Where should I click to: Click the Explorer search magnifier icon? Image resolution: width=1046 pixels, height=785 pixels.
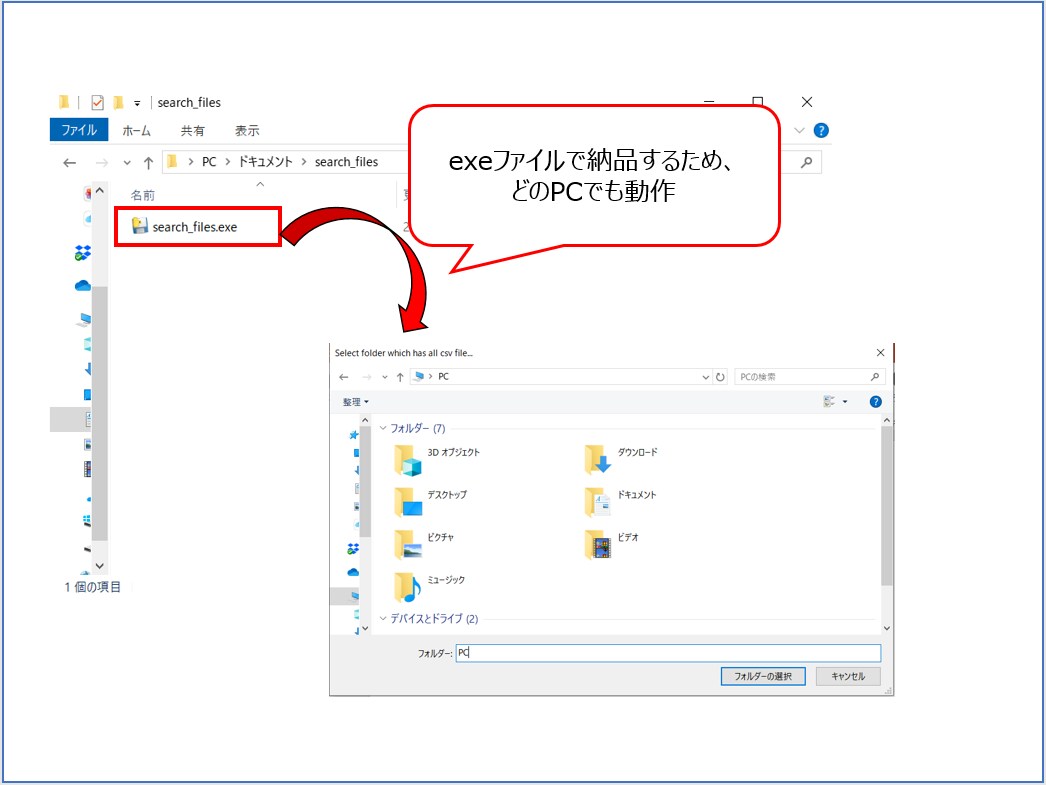tap(807, 162)
